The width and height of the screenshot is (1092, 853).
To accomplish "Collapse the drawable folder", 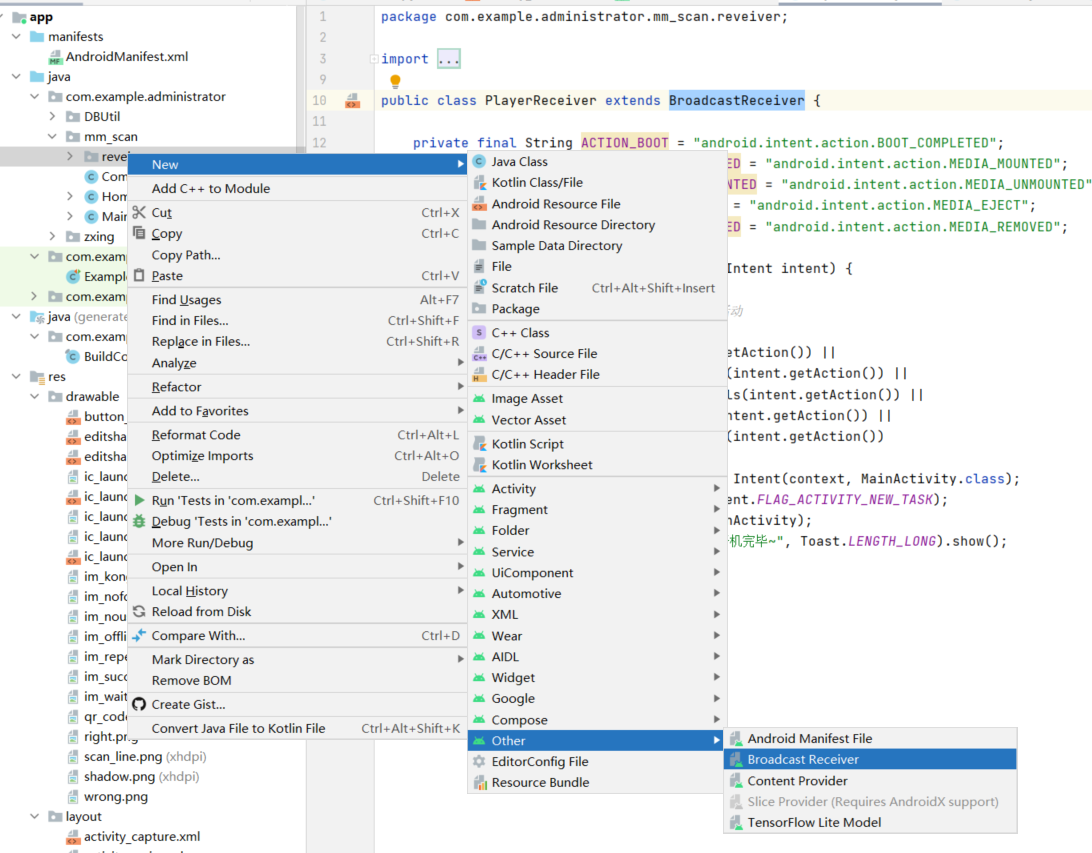I will click(34, 396).
